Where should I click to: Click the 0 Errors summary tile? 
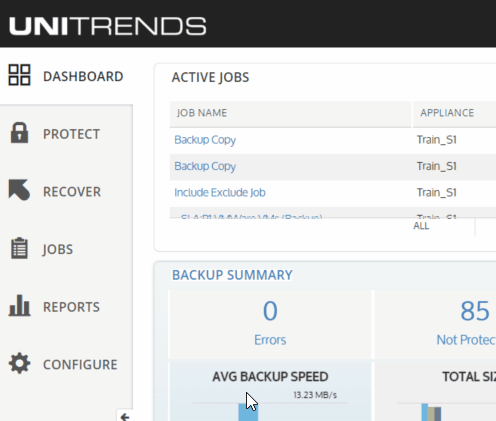[x=270, y=324]
